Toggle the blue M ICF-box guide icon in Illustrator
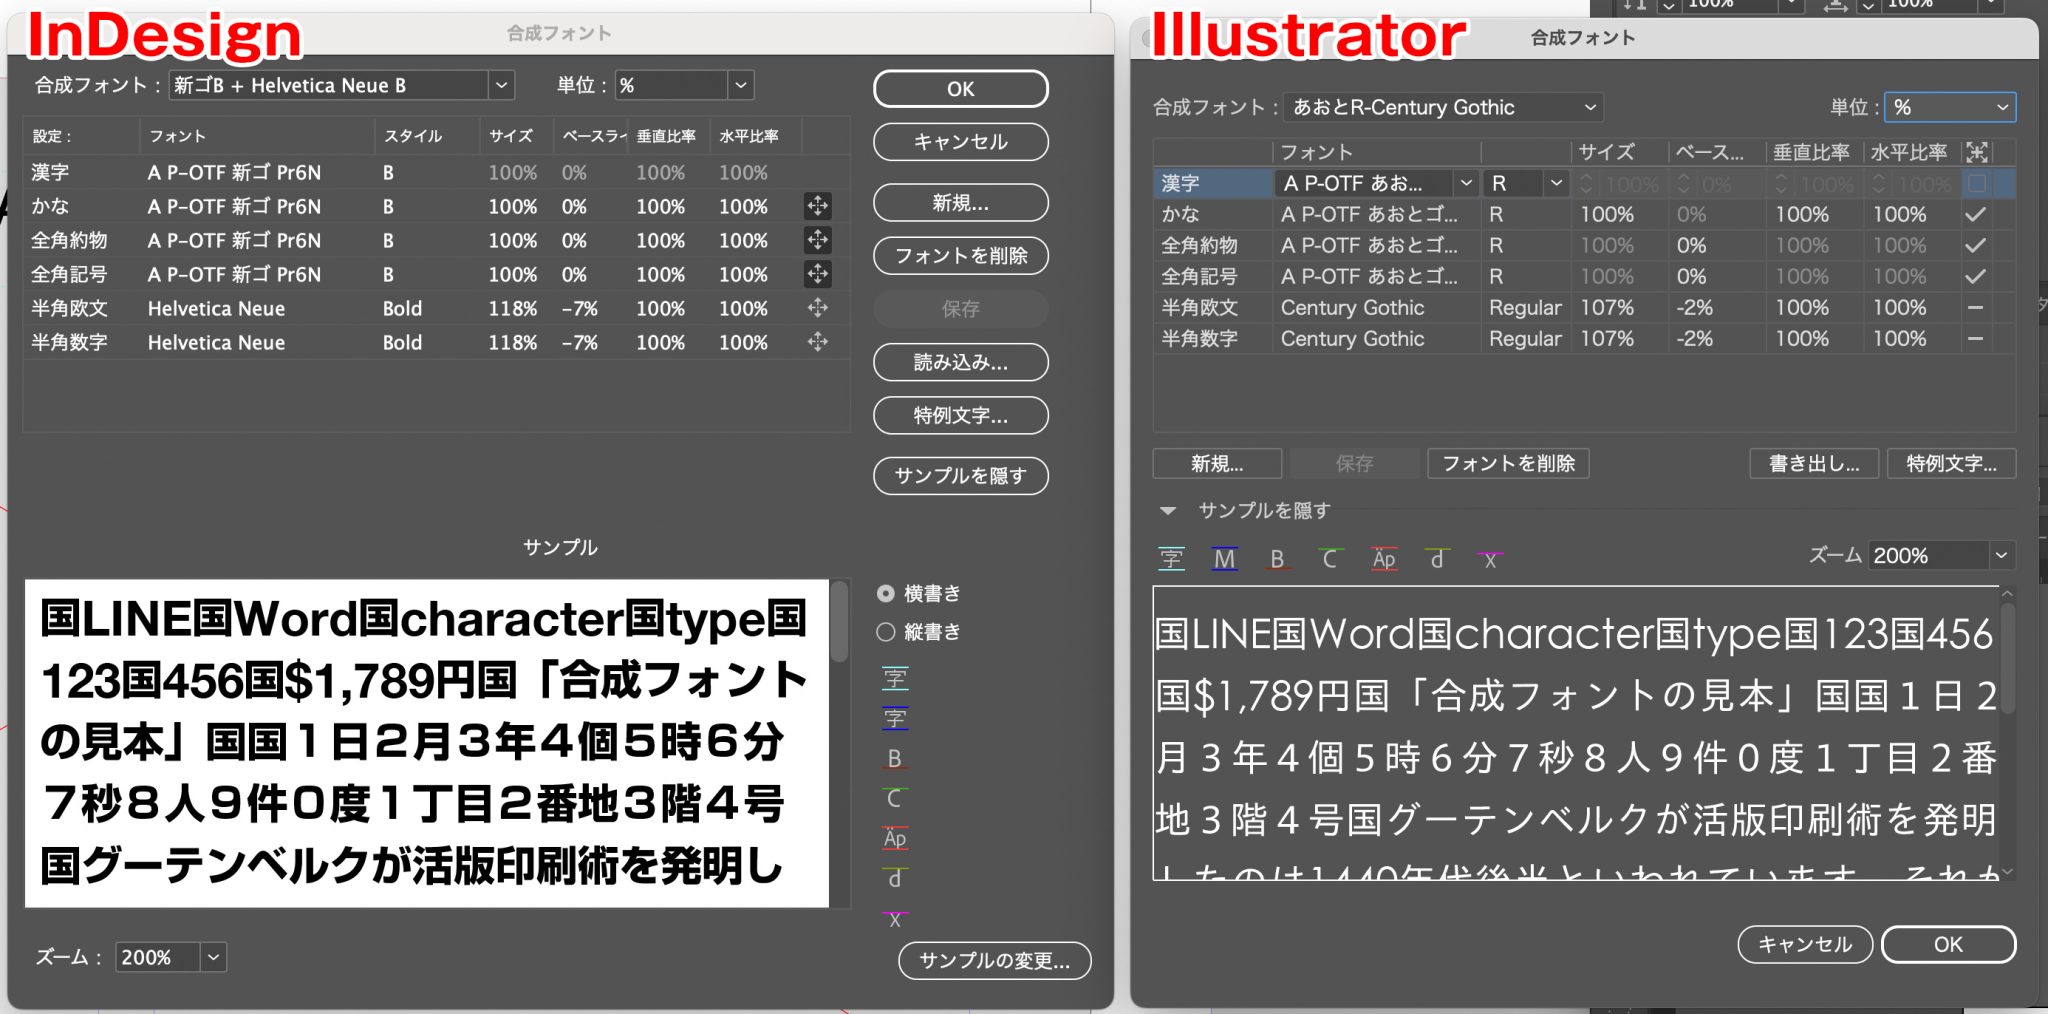Image resolution: width=2048 pixels, height=1014 pixels. [x=1224, y=558]
